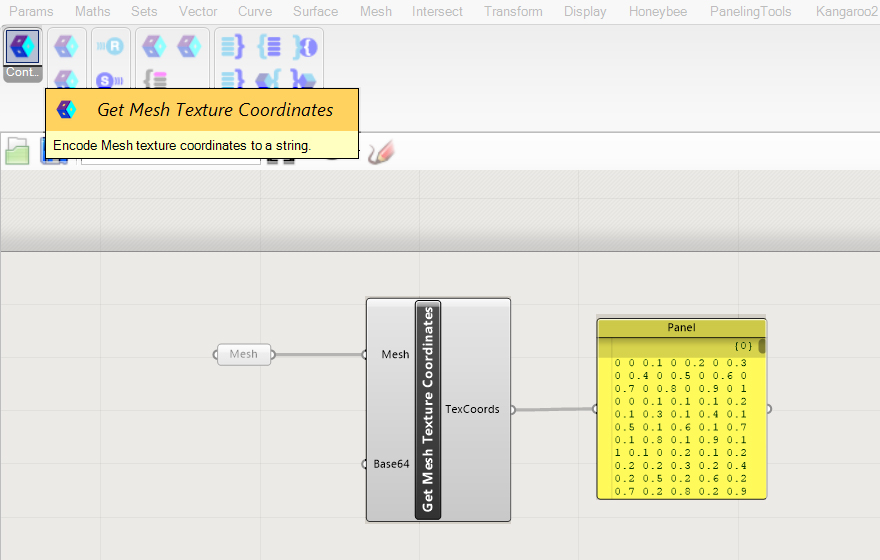Click the highlighted Get Mesh Texture Coordinates icon
Screen dimensions: 880x560
22,46
